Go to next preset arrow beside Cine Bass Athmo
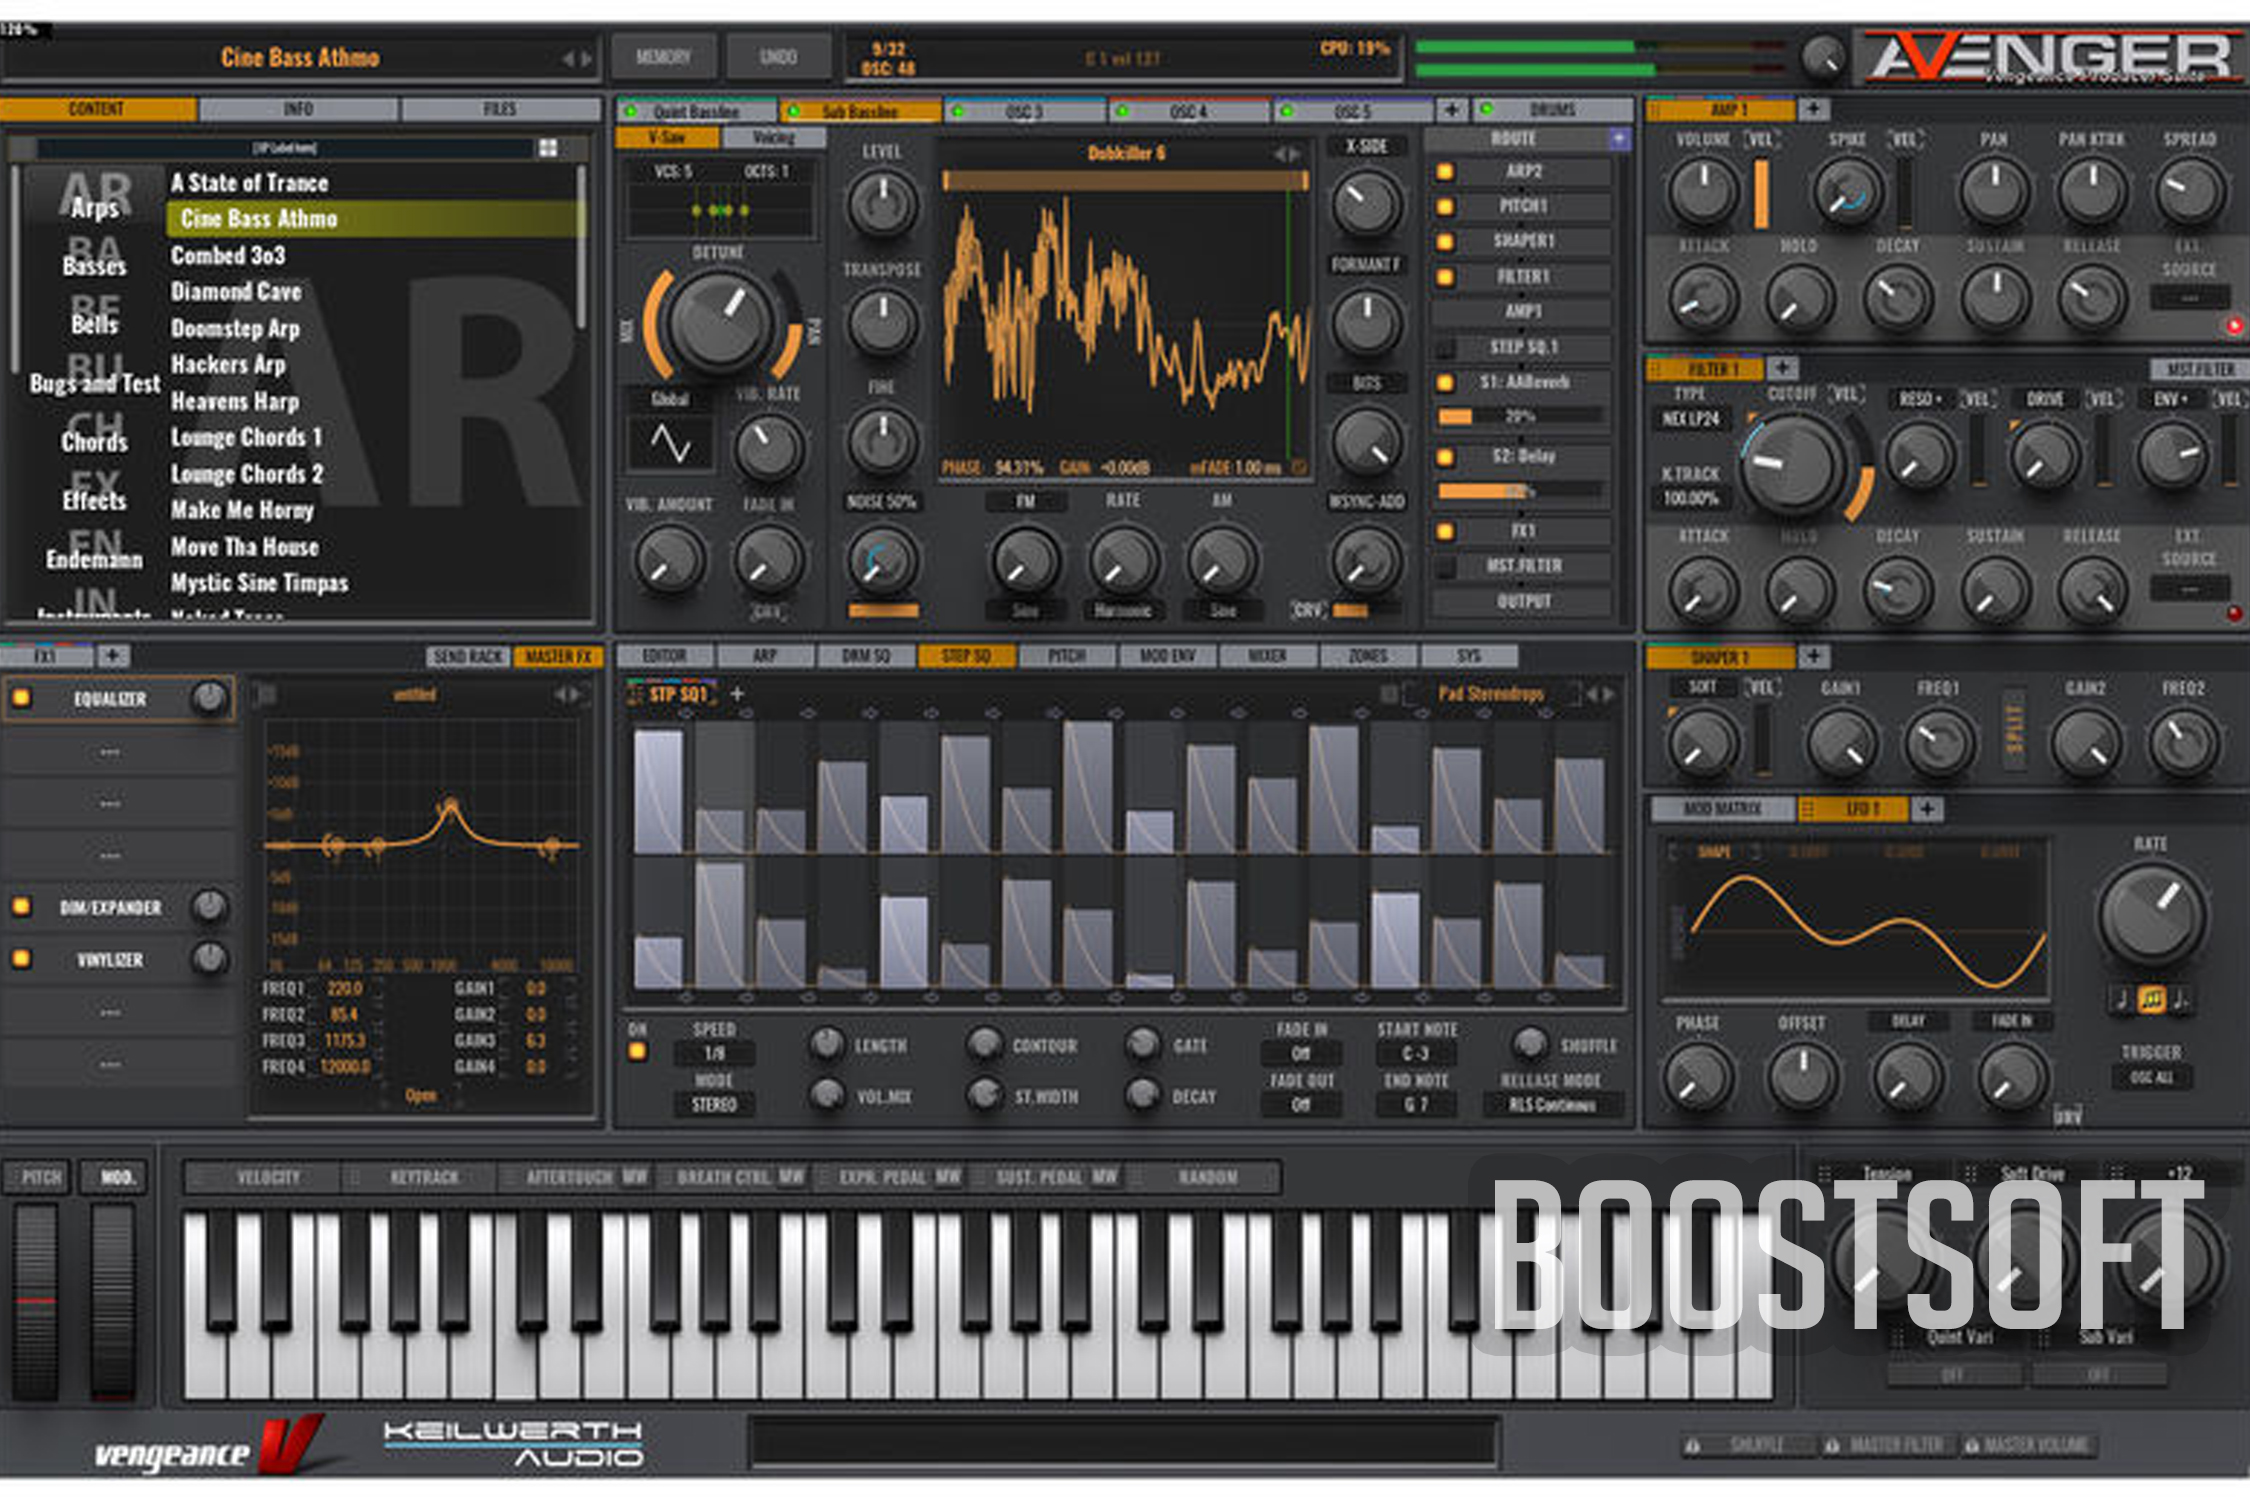This screenshot has width=2250, height=1500. pyautogui.click(x=587, y=59)
